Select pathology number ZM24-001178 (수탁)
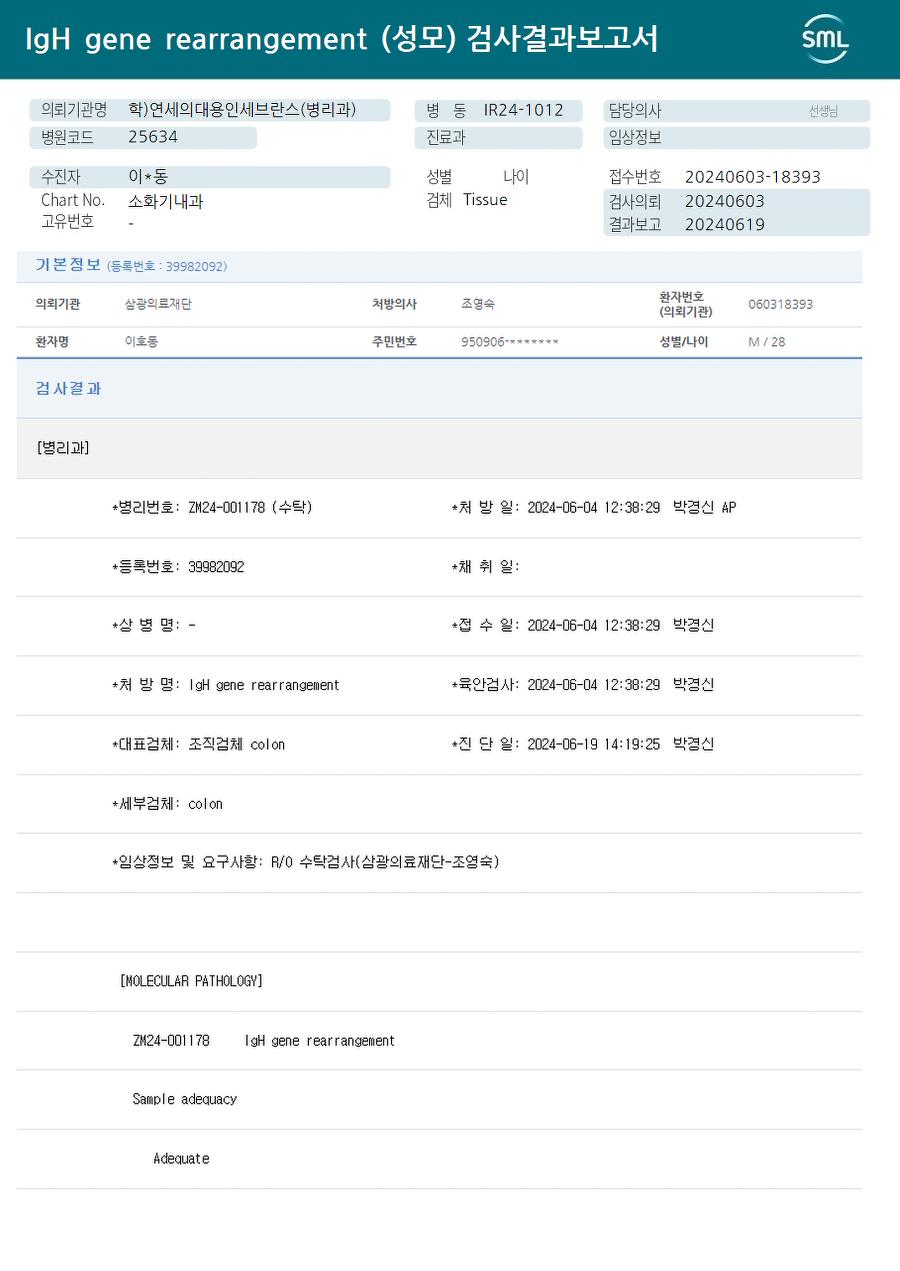This screenshot has width=900, height=1271. 212,508
